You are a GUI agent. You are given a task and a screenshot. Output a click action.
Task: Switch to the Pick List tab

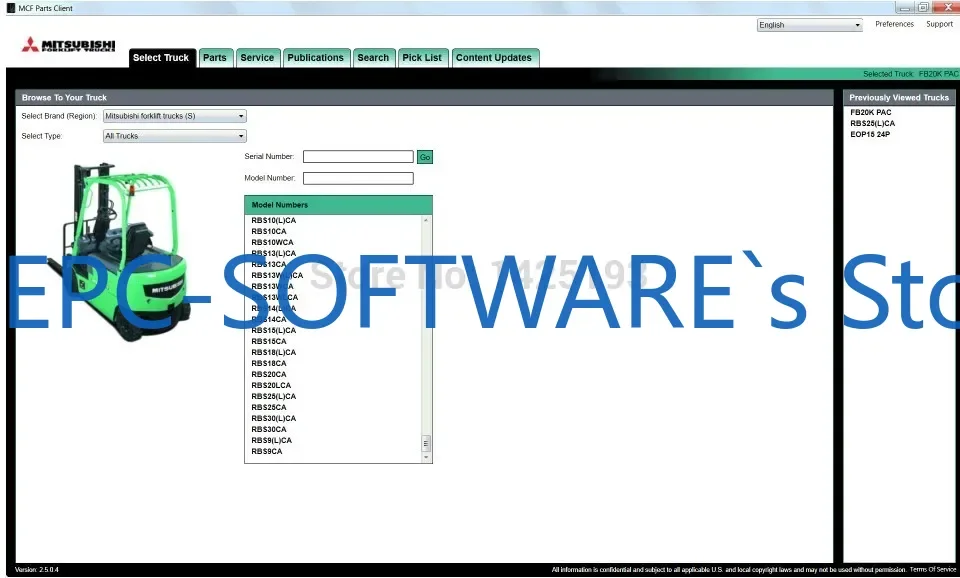[422, 58]
